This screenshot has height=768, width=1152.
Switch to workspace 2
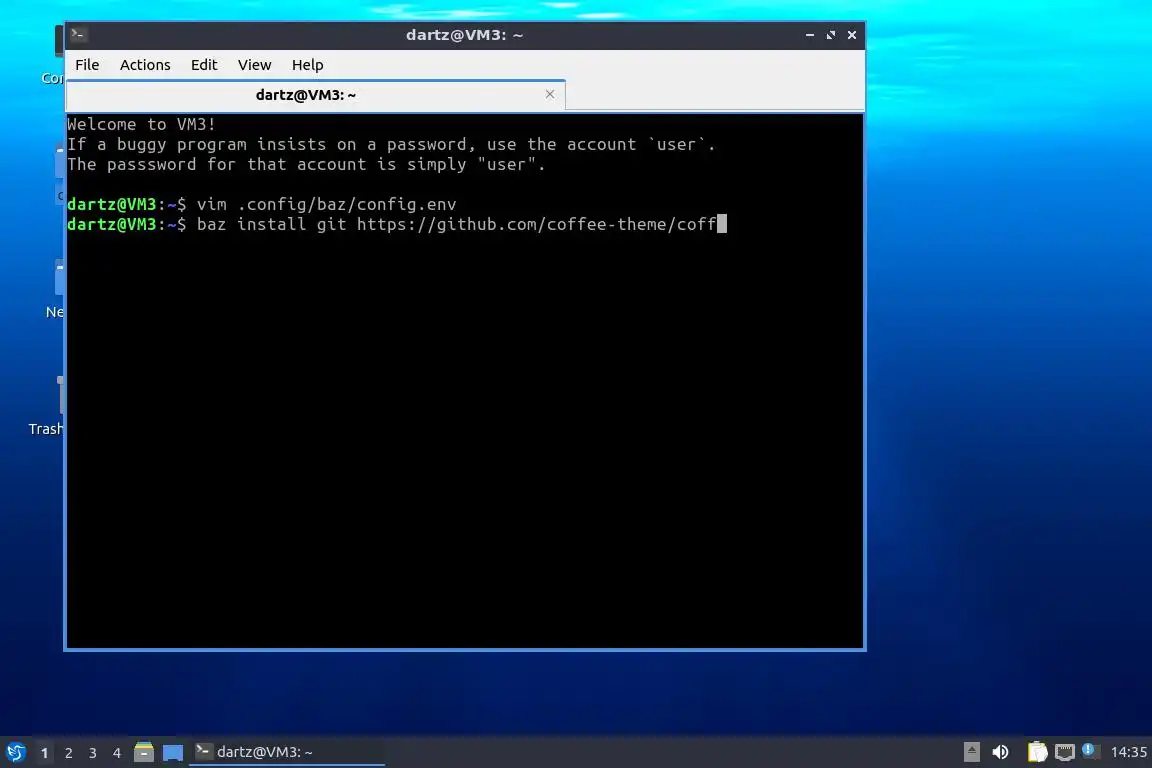(x=68, y=753)
